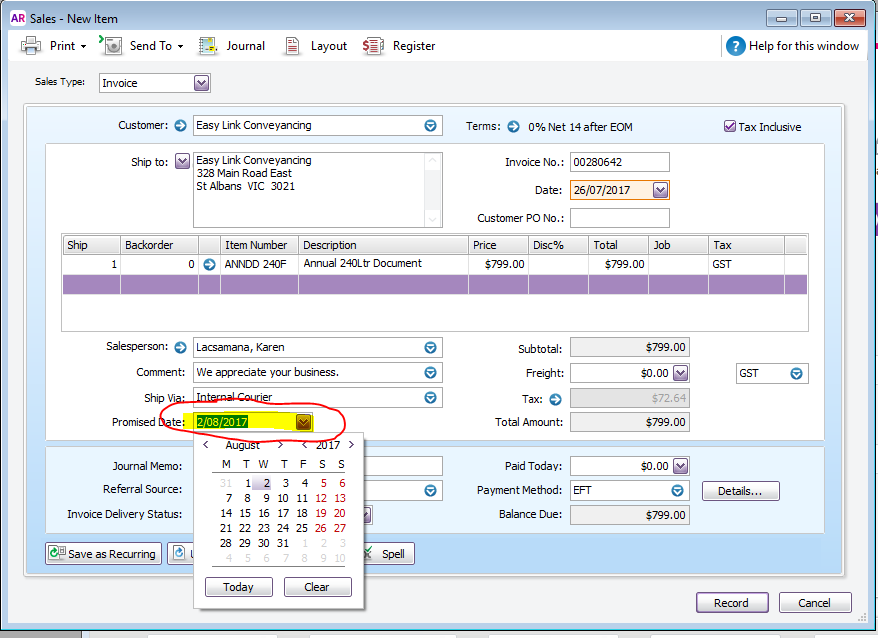The image size is (878, 638).
Task: Click the Terms zoom arrow icon
Action: pos(513,127)
